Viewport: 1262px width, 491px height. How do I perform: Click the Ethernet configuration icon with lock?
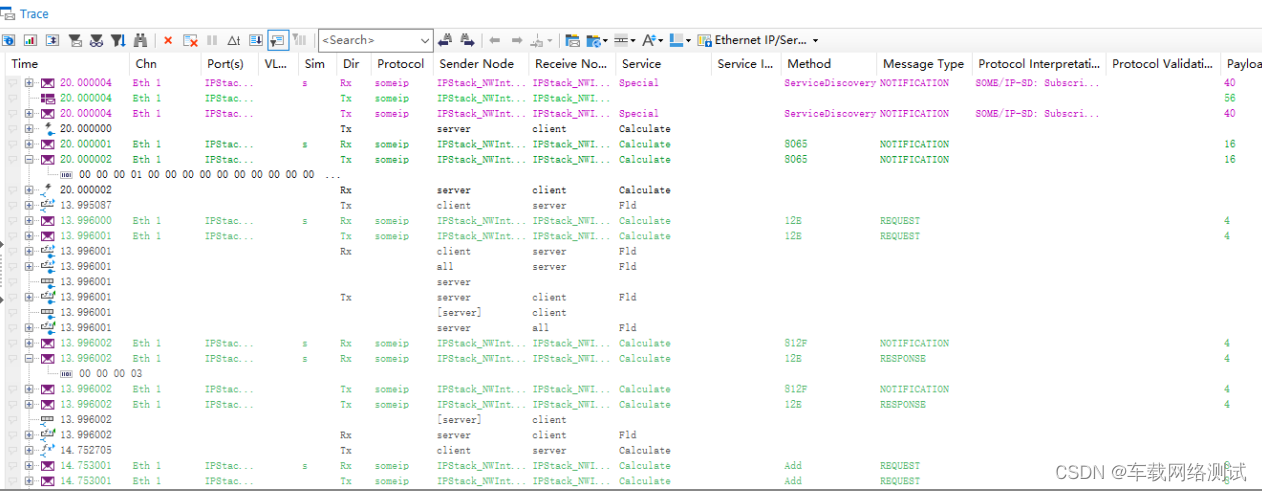click(705, 40)
